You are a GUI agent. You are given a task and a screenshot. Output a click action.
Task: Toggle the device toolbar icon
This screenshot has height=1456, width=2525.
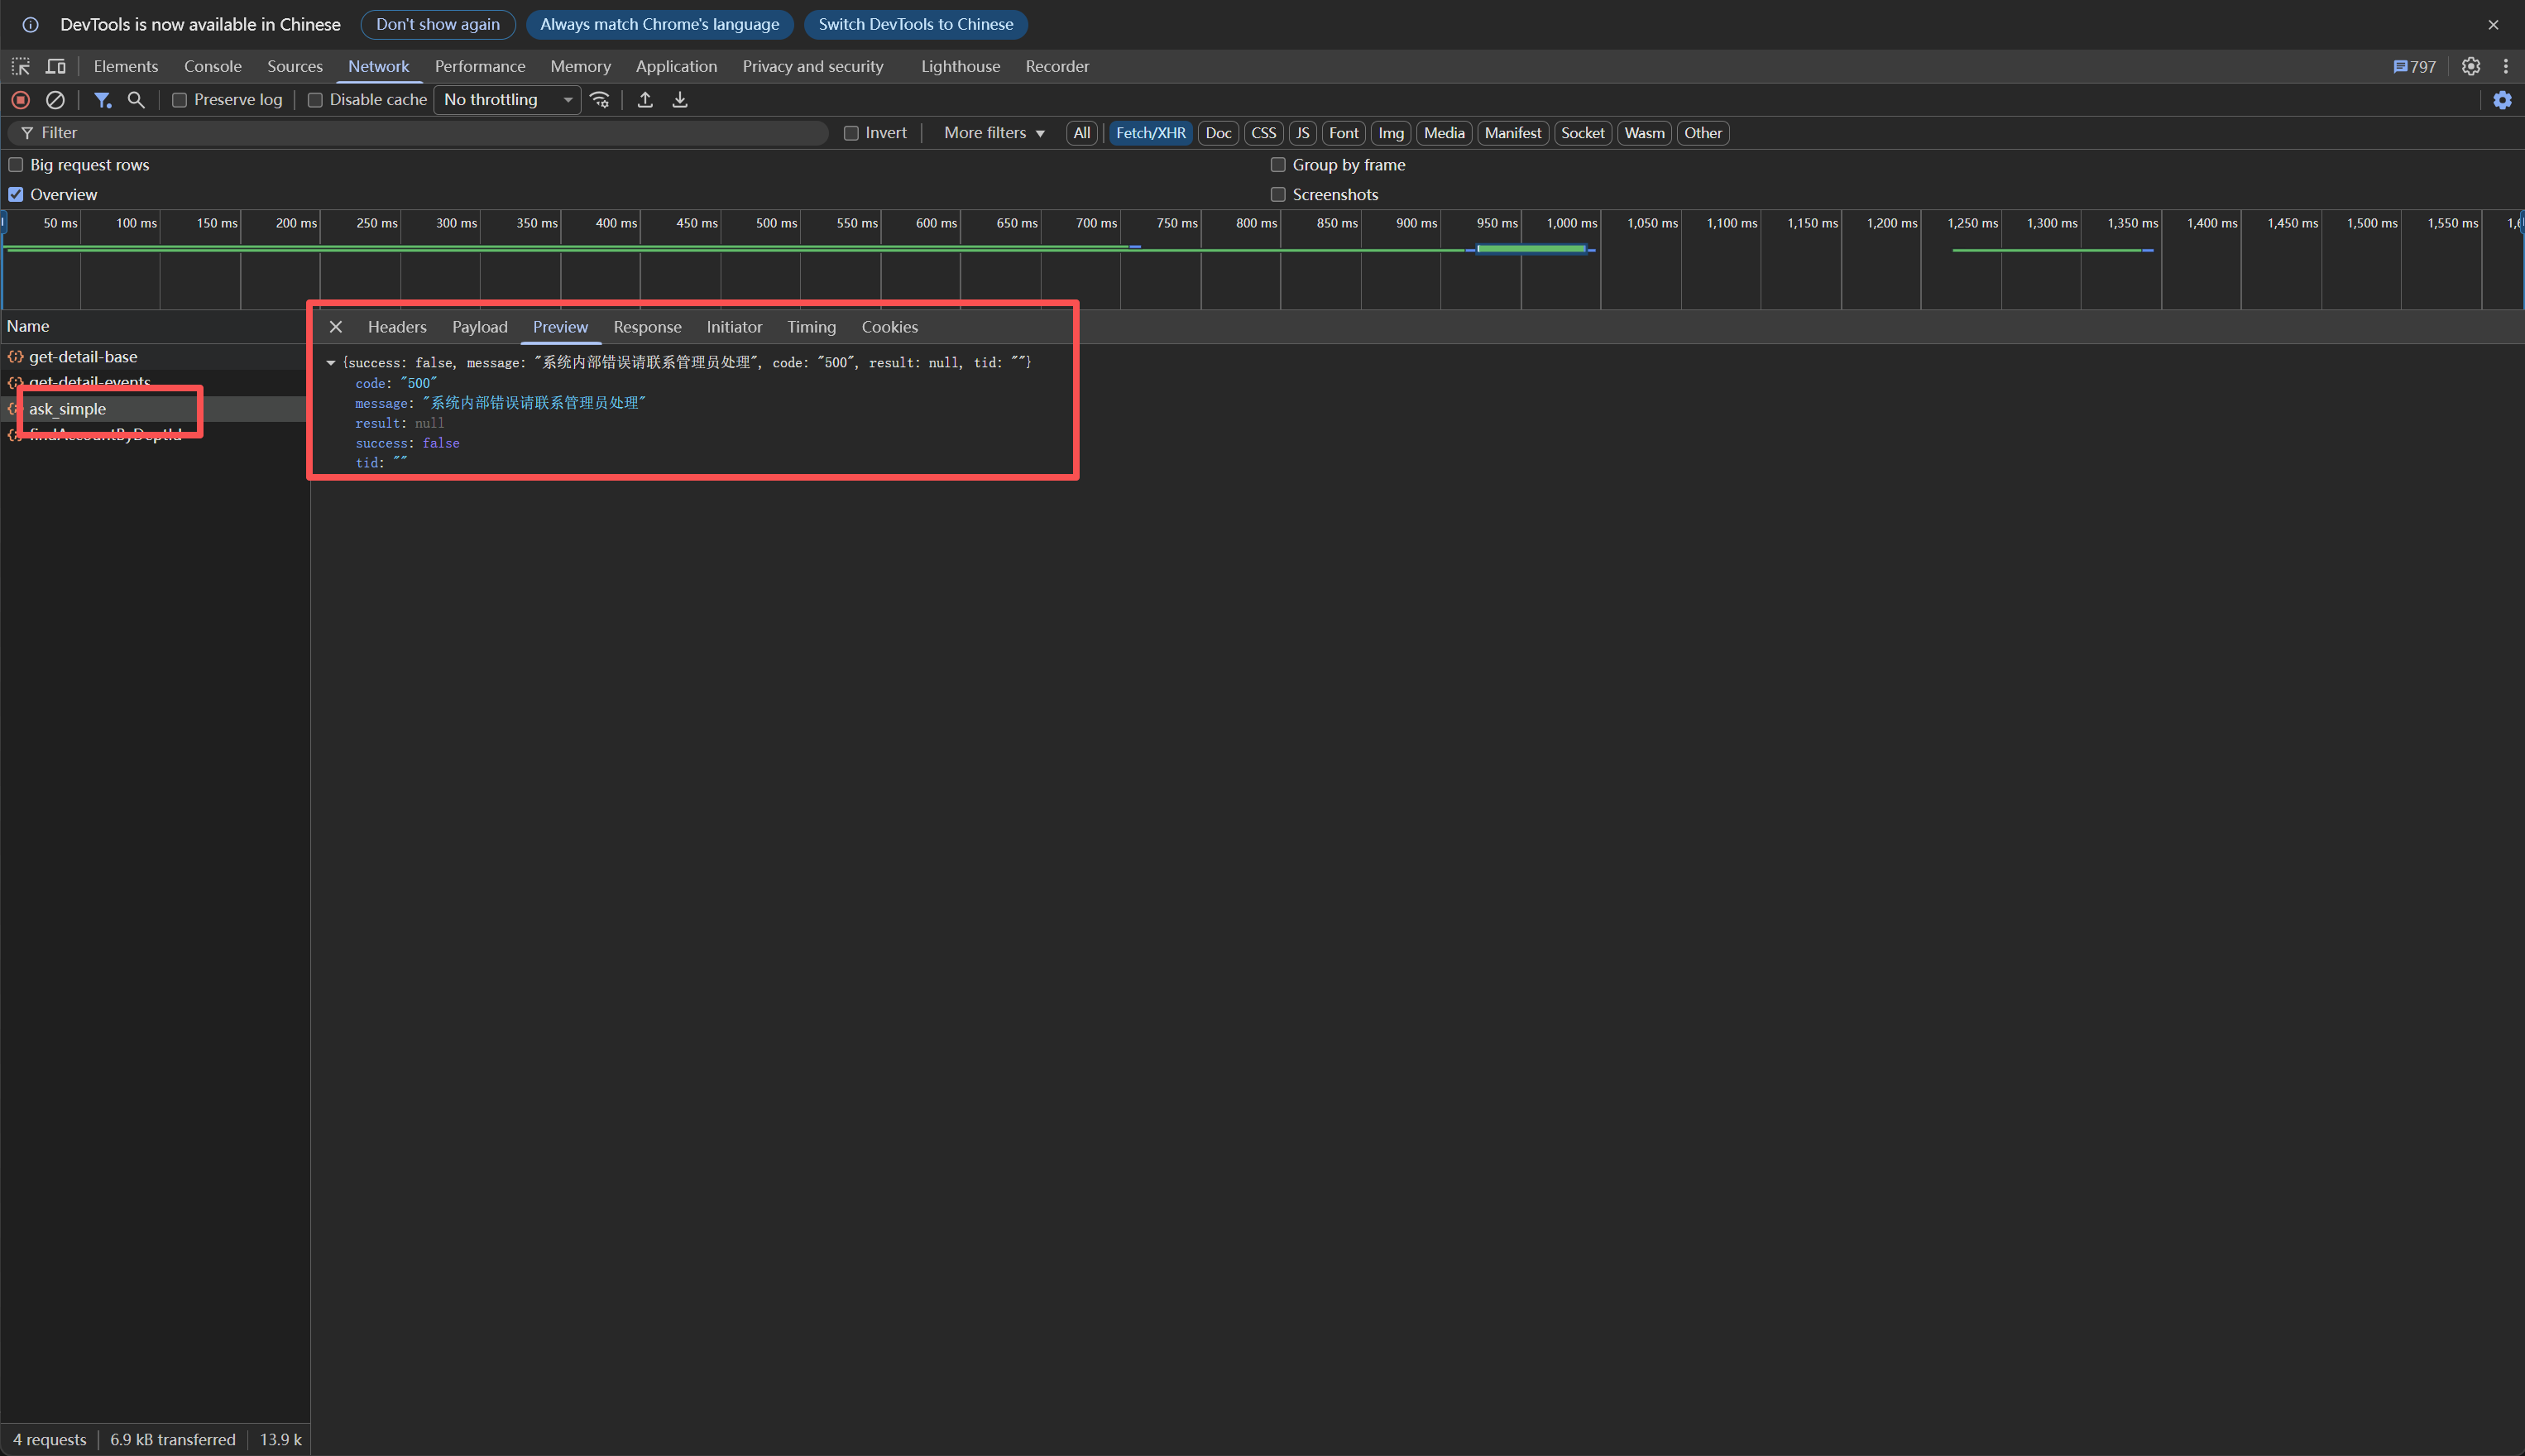coord(56,66)
